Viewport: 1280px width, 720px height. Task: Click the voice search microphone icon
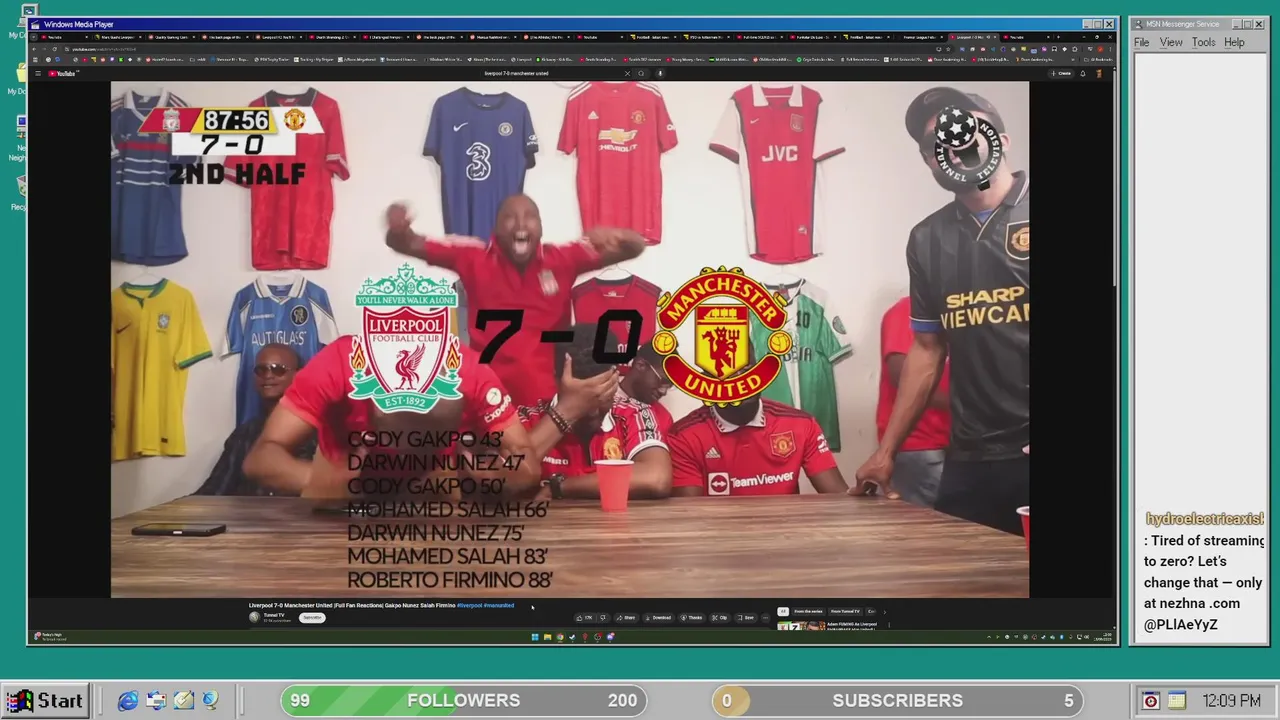tap(661, 73)
